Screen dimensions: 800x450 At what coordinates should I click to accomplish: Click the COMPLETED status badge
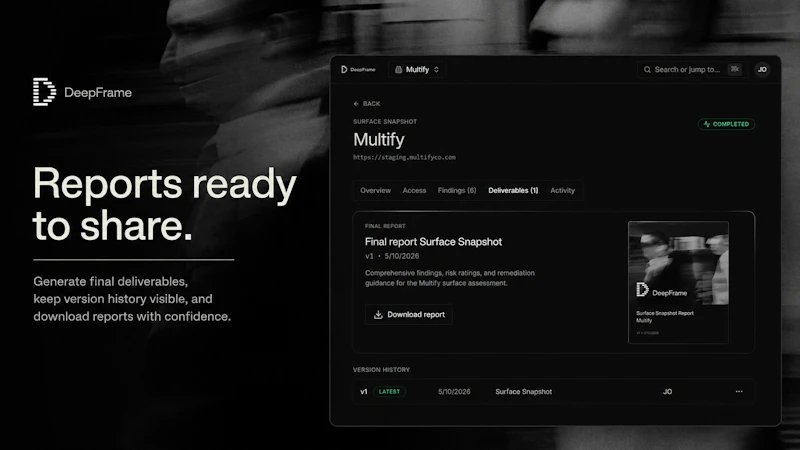coord(726,124)
